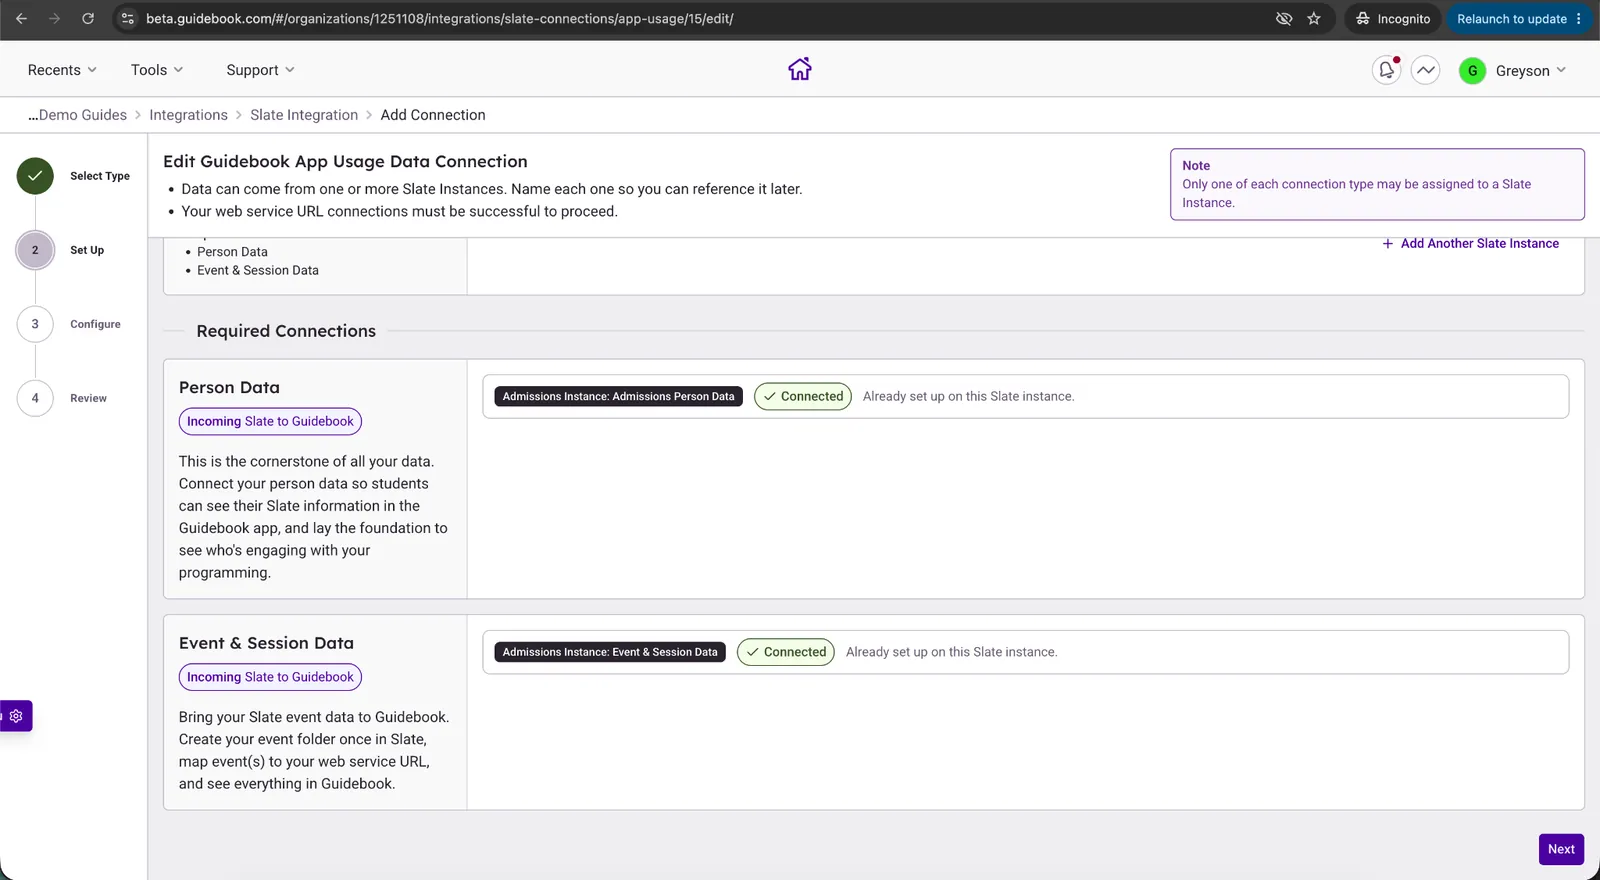
Task: Click the Select Type step label
Action: tap(100, 176)
